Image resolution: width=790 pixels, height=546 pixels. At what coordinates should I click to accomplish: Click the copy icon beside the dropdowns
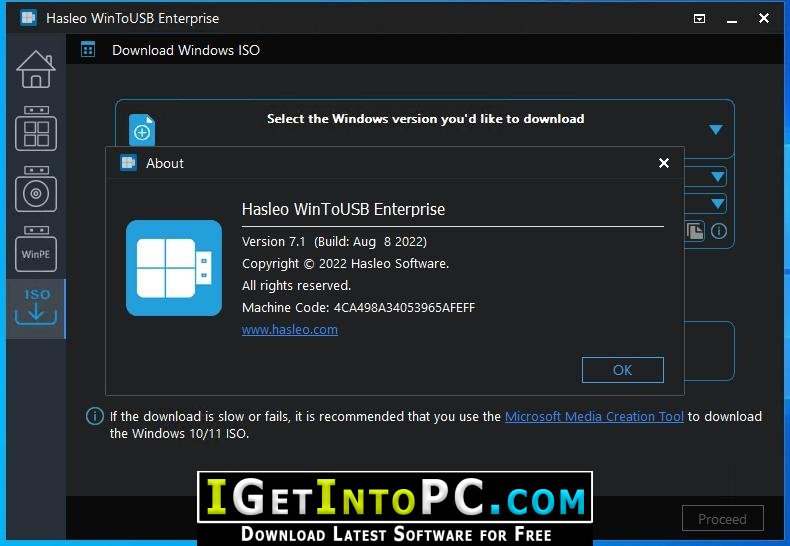click(695, 231)
